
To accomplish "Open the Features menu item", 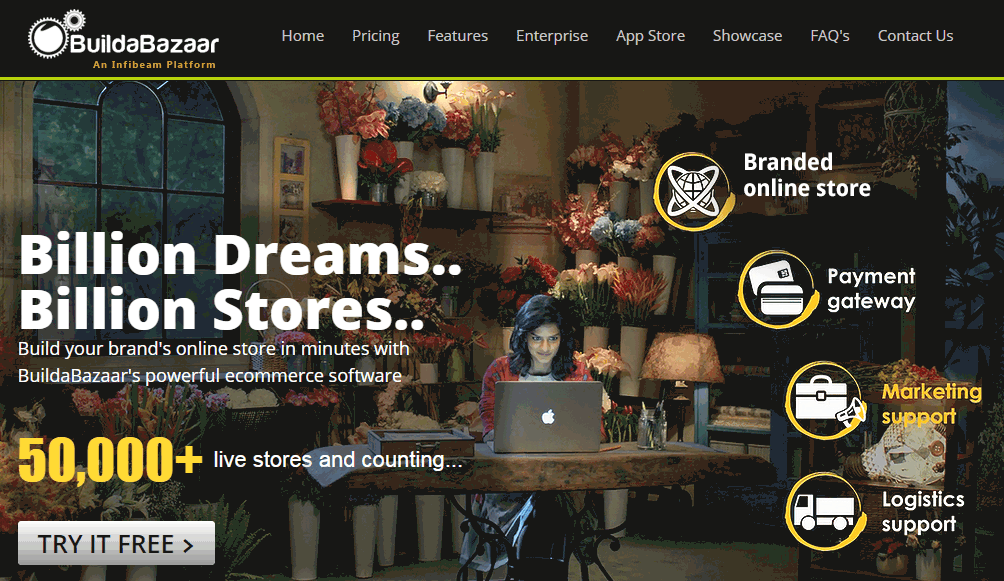I will coord(458,36).
